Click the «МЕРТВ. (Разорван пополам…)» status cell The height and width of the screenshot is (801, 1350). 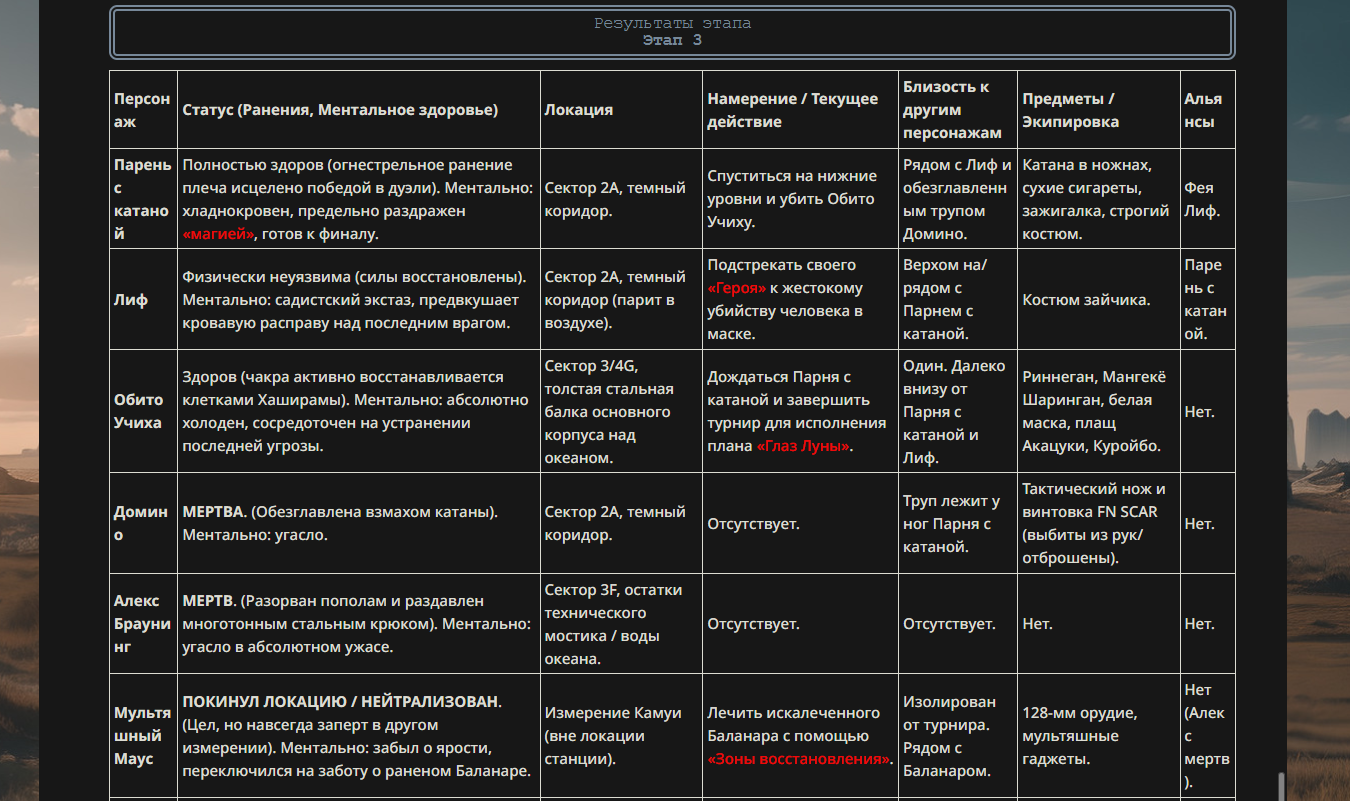[x=359, y=624]
